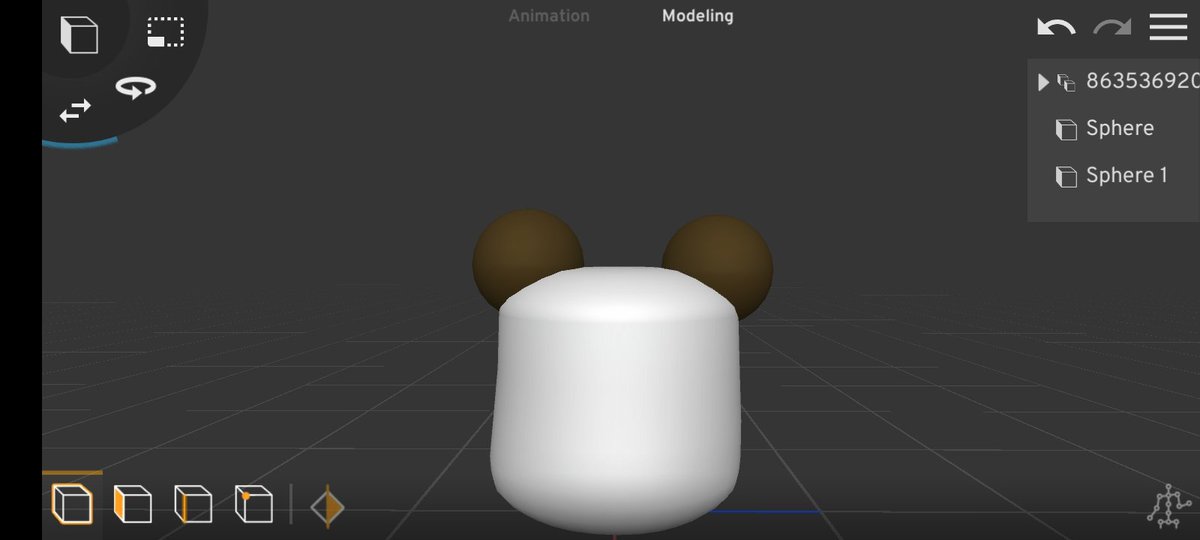
Task: Switch to the Modeling tab
Action: 697,16
